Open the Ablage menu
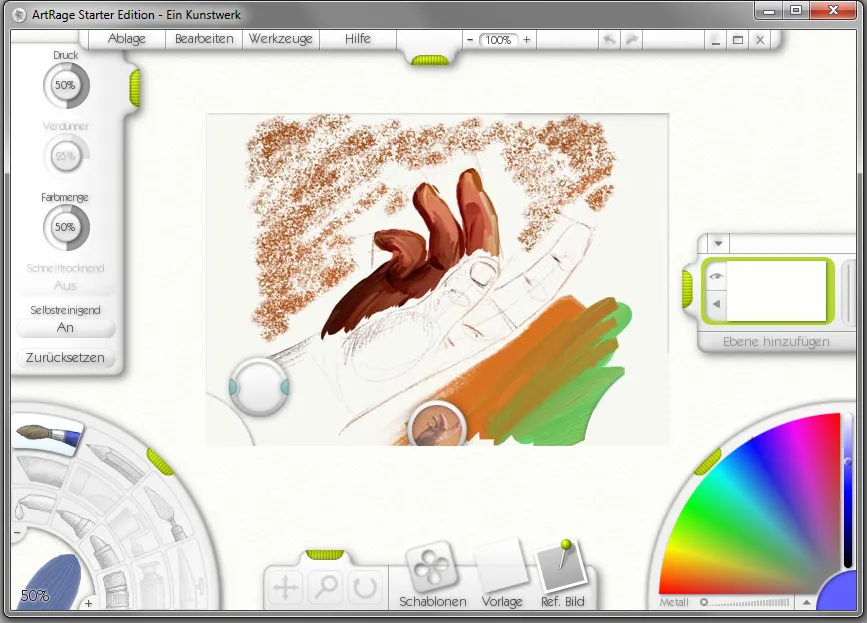867x623 pixels. pyautogui.click(x=127, y=39)
